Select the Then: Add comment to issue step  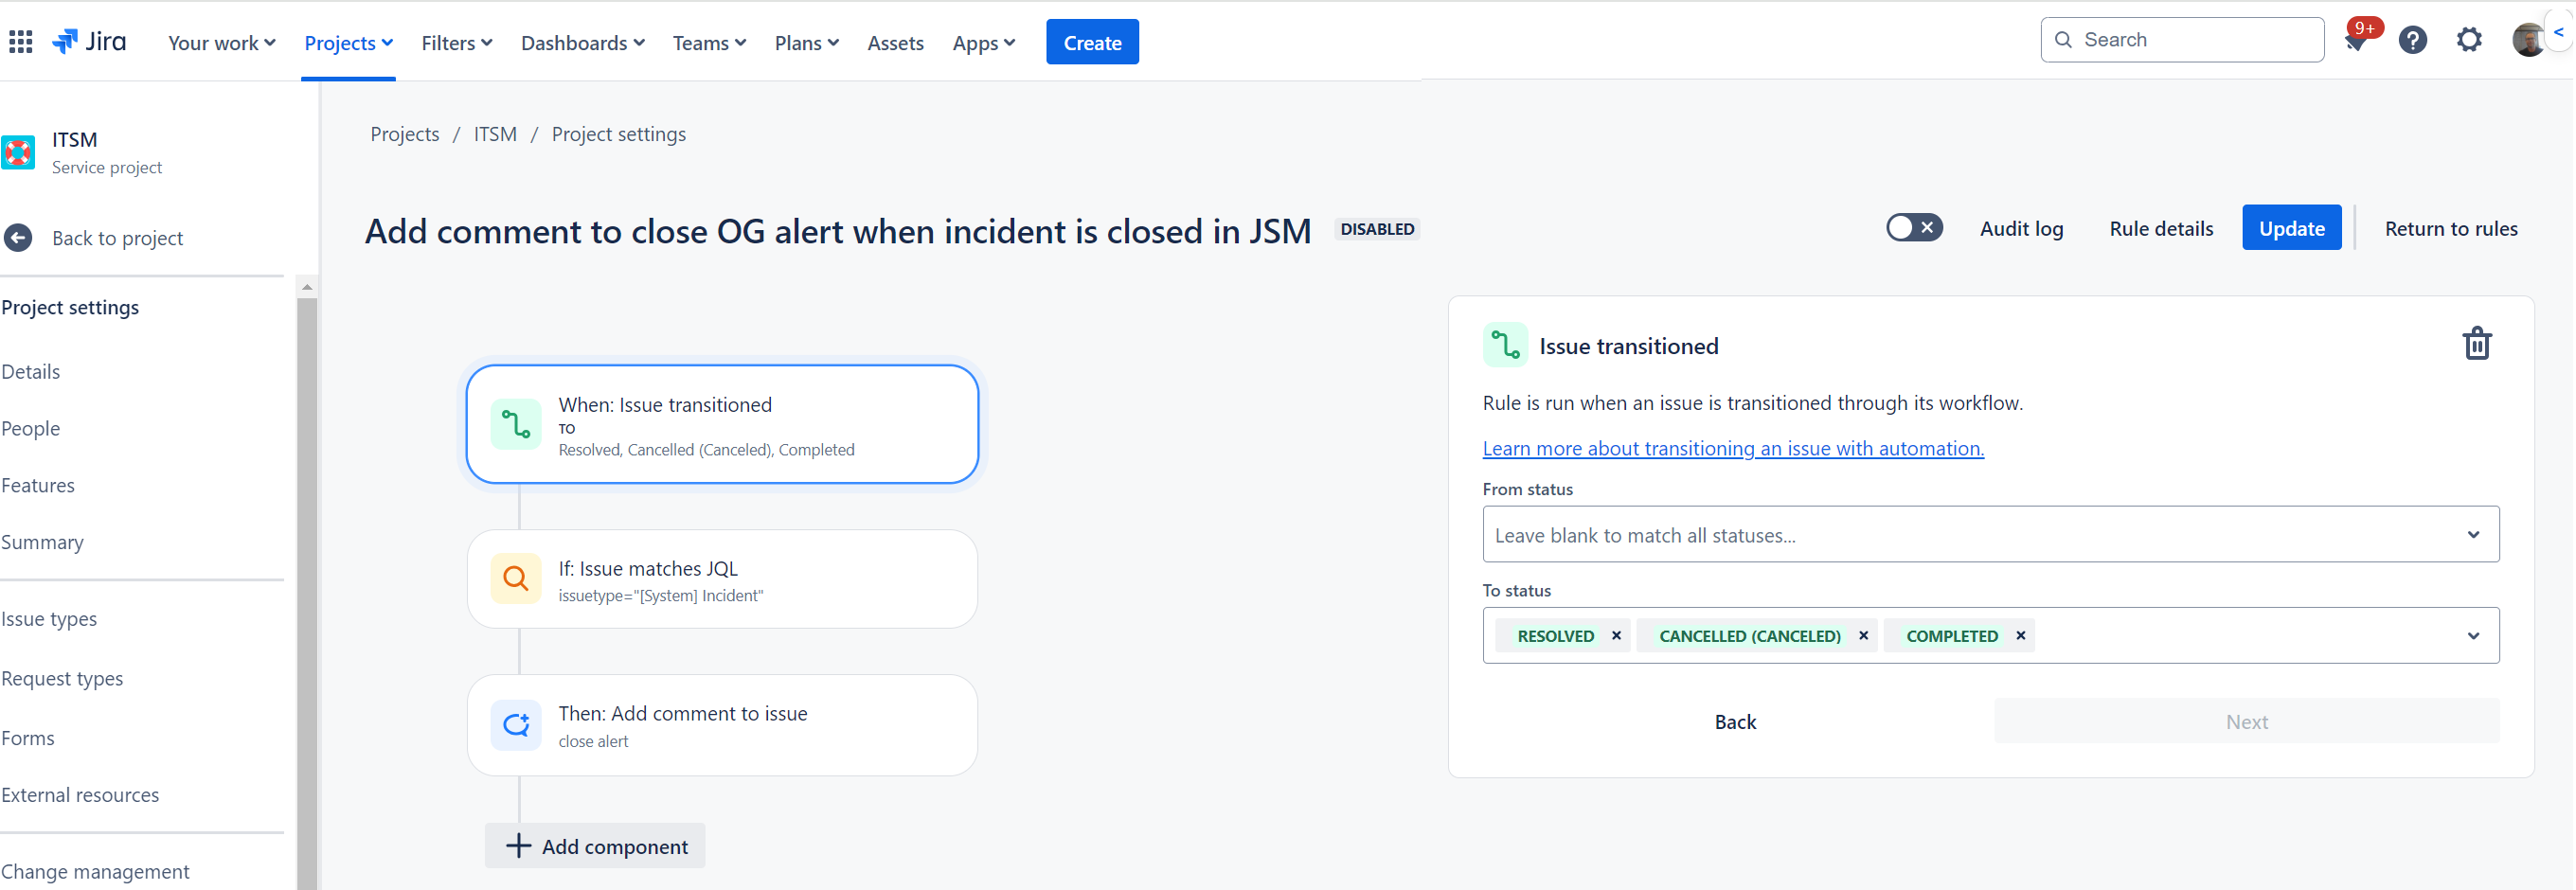pyautogui.click(x=722, y=724)
